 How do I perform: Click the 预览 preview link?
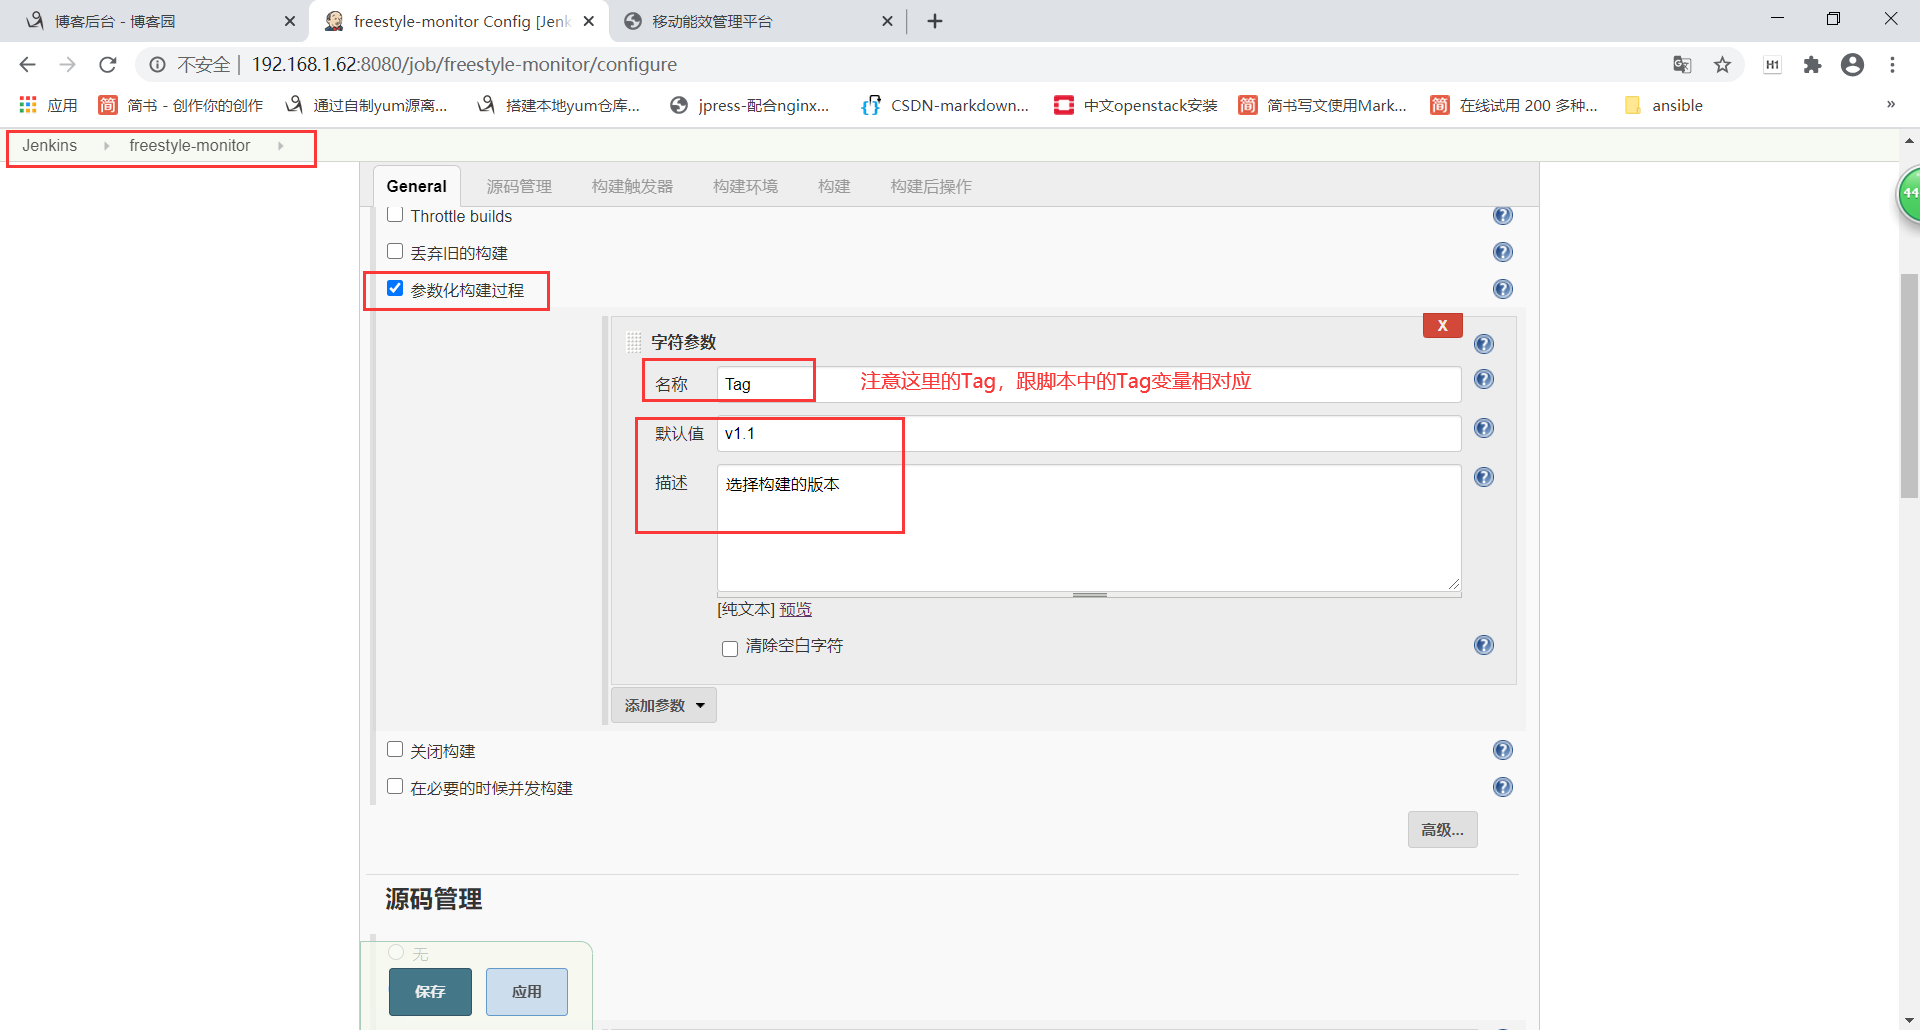click(x=796, y=609)
